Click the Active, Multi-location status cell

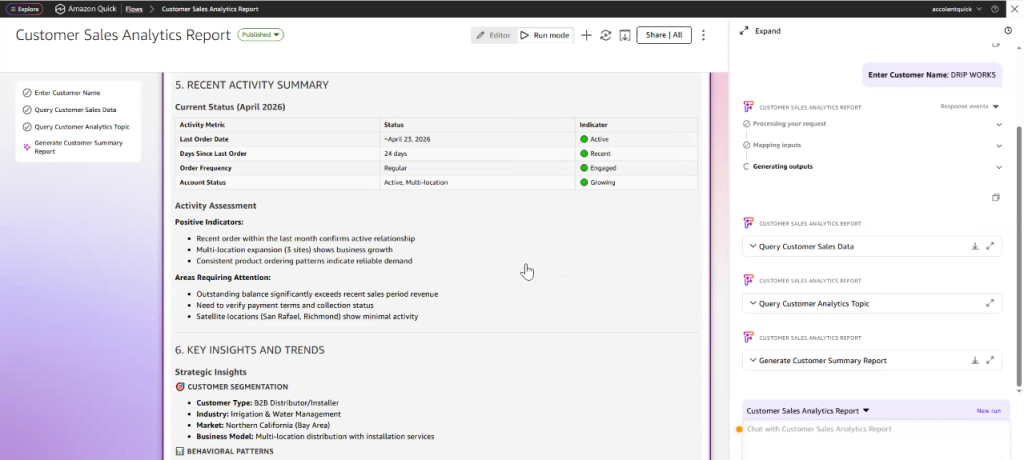[477, 182]
